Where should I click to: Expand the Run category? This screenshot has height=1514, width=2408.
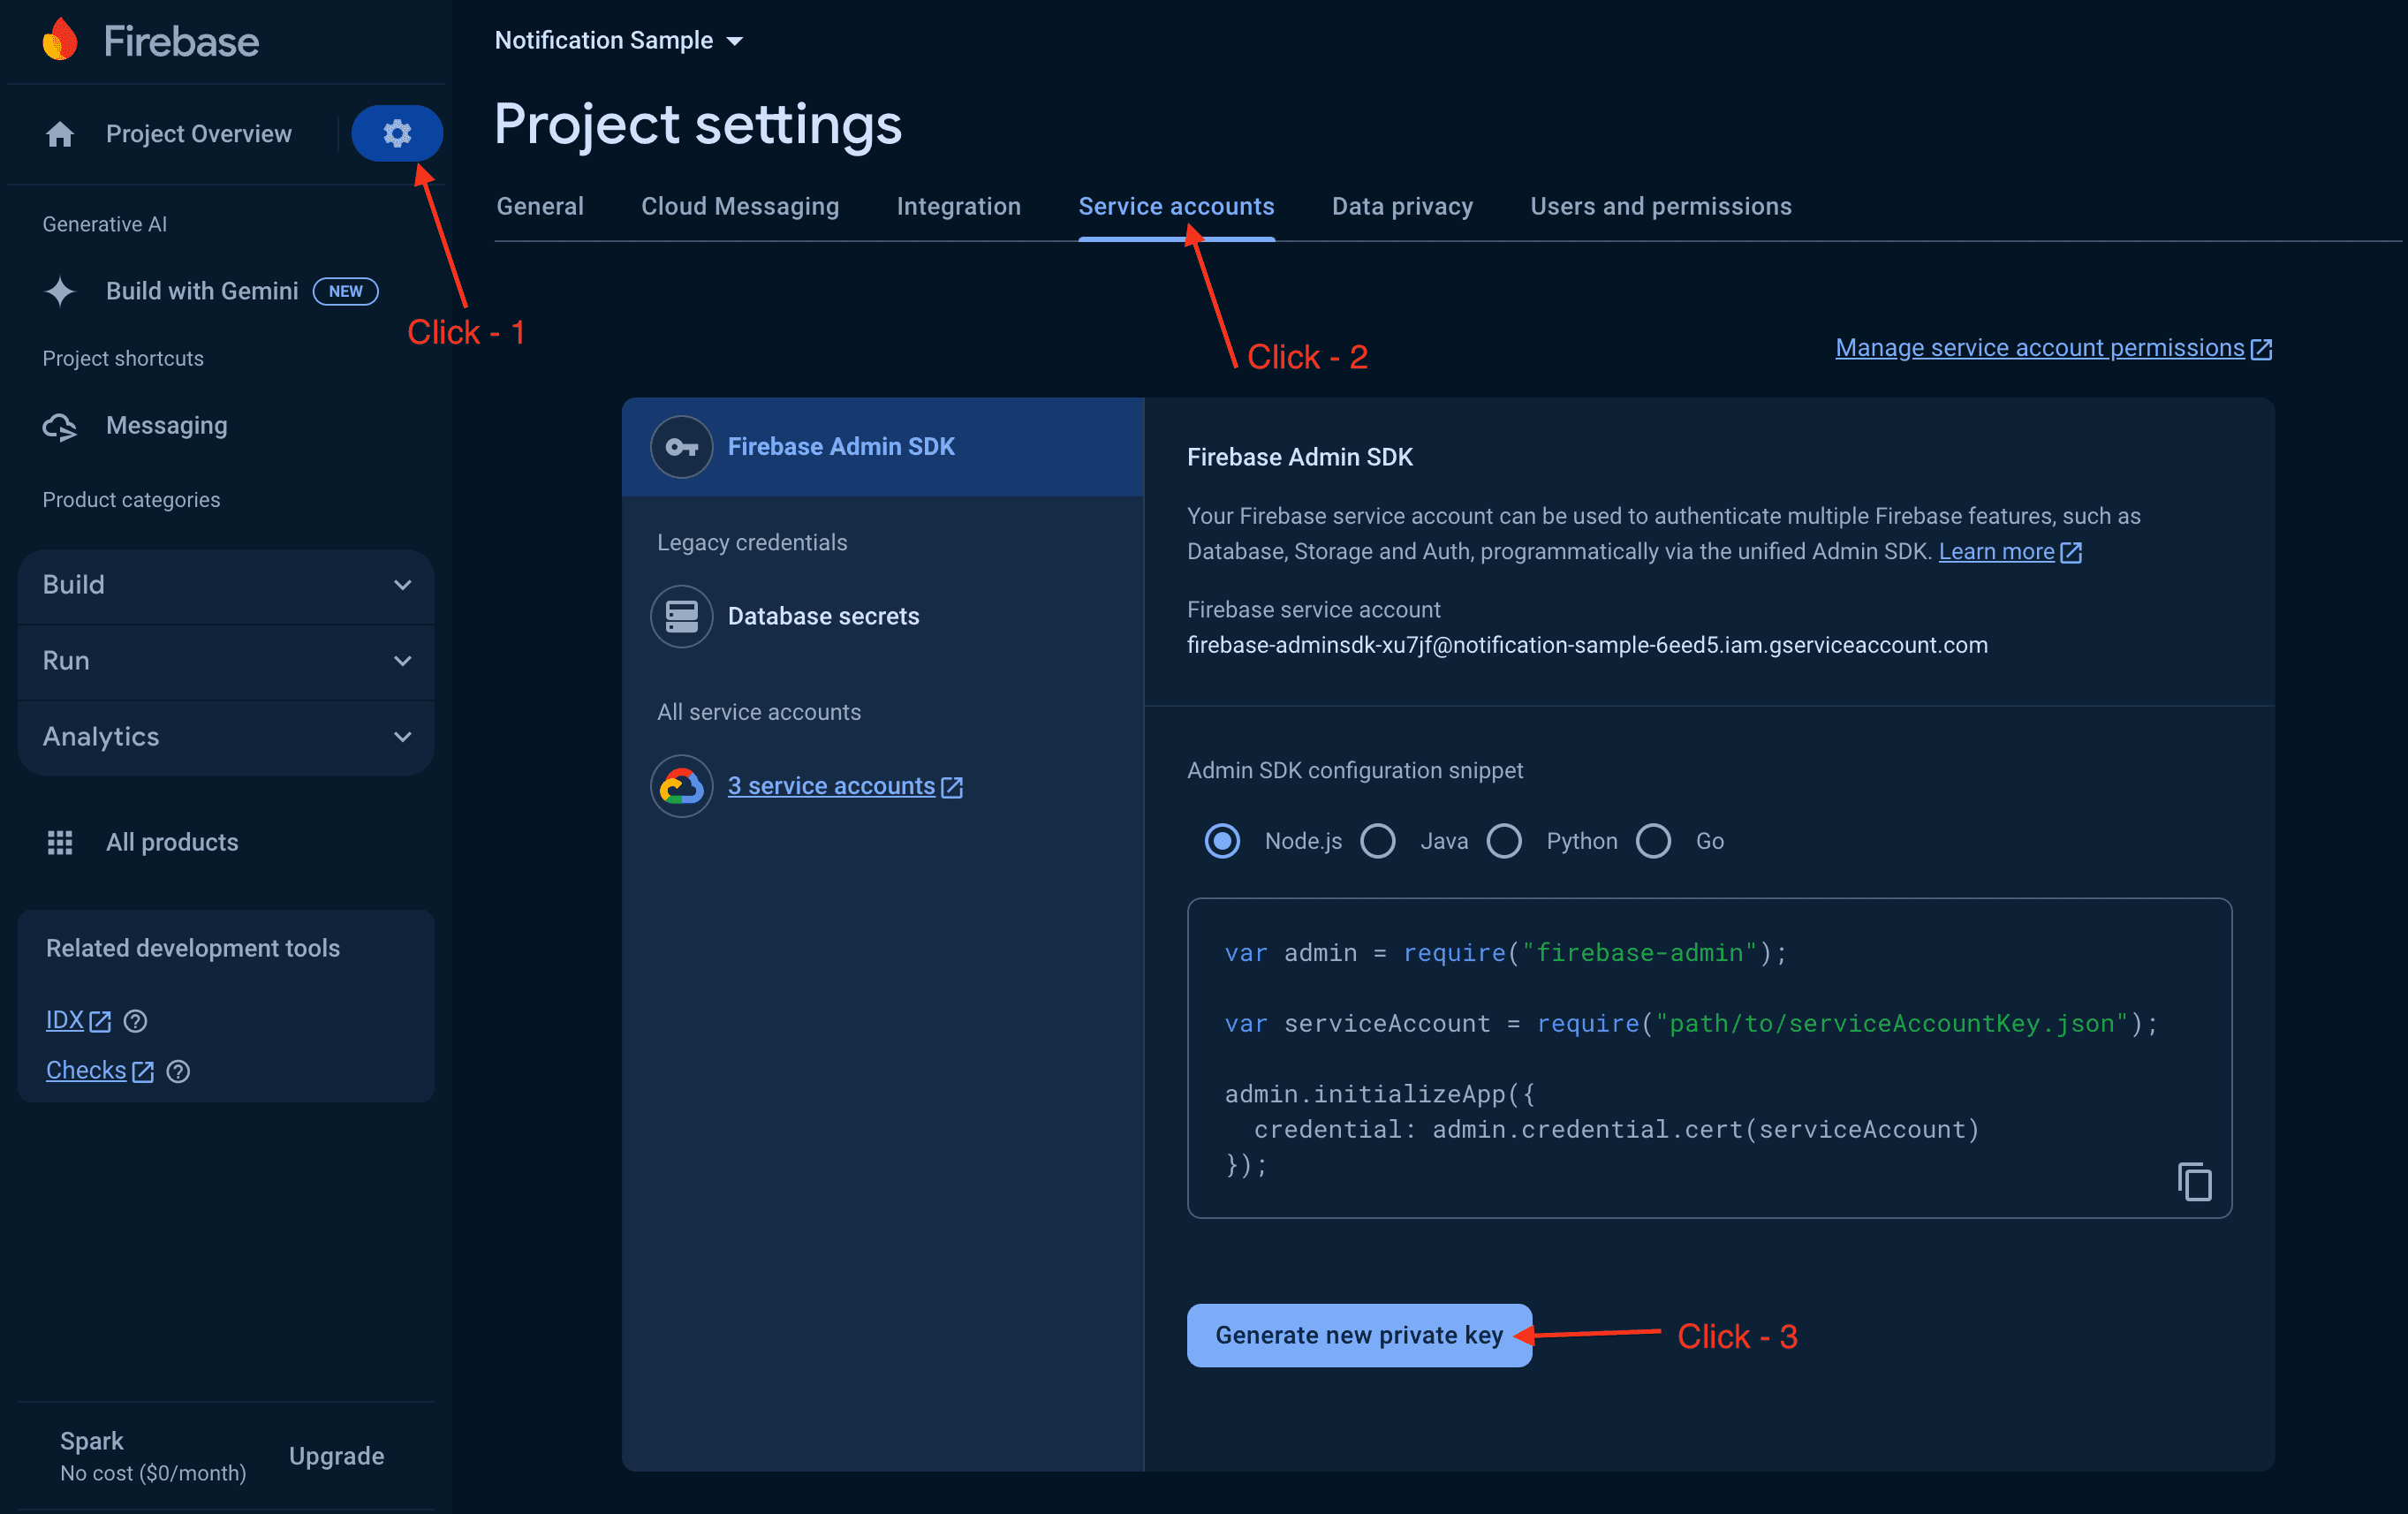tap(226, 661)
